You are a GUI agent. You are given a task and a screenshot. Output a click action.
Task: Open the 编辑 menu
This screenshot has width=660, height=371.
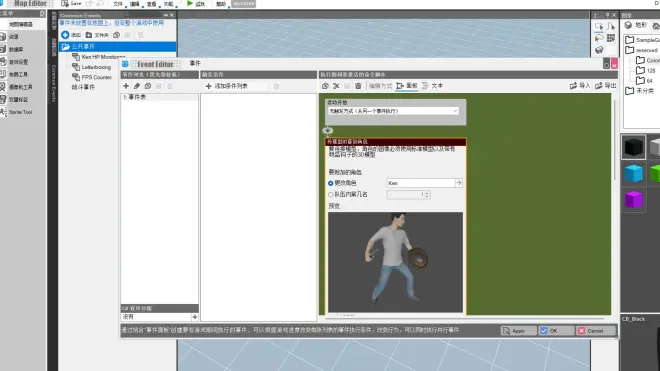coord(135,4)
